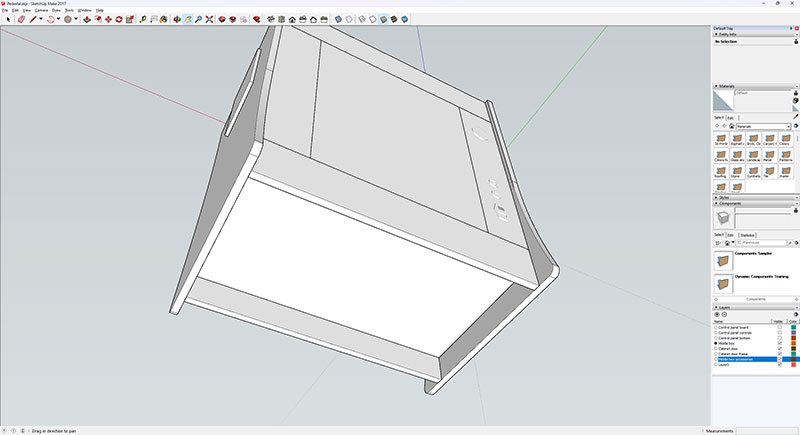Activate the Push/Pull tool
This screenshot has width=800, height=435.
click(87, 19)
